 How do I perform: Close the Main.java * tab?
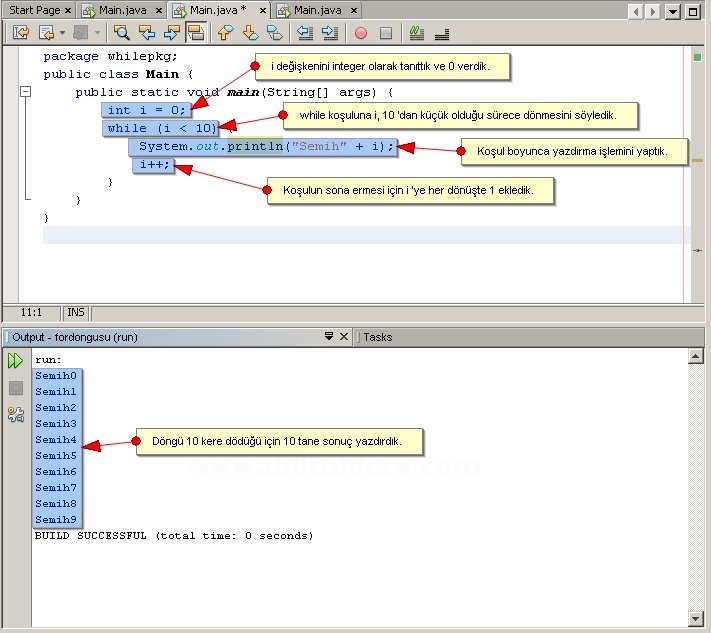pos(263,10)
